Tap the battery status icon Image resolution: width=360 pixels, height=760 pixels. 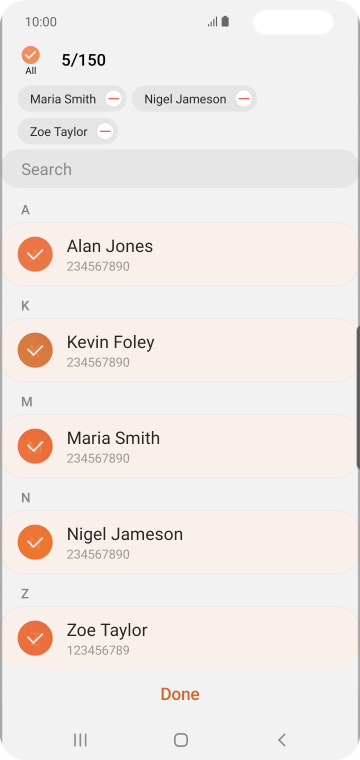pos(225,22)
